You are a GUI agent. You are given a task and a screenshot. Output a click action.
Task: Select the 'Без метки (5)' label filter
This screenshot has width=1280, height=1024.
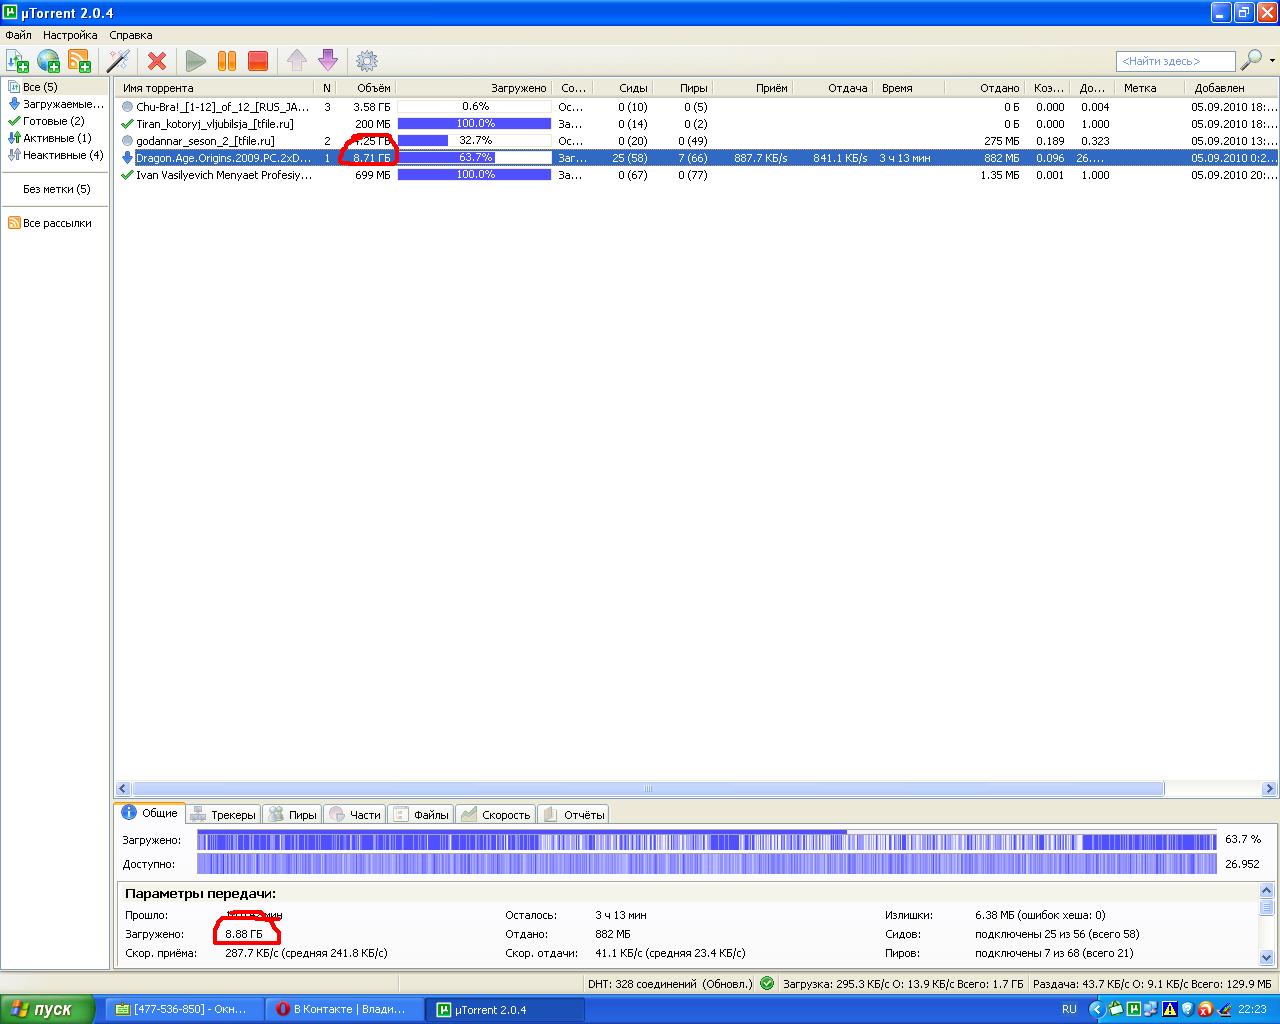click(x=56, y=189)
